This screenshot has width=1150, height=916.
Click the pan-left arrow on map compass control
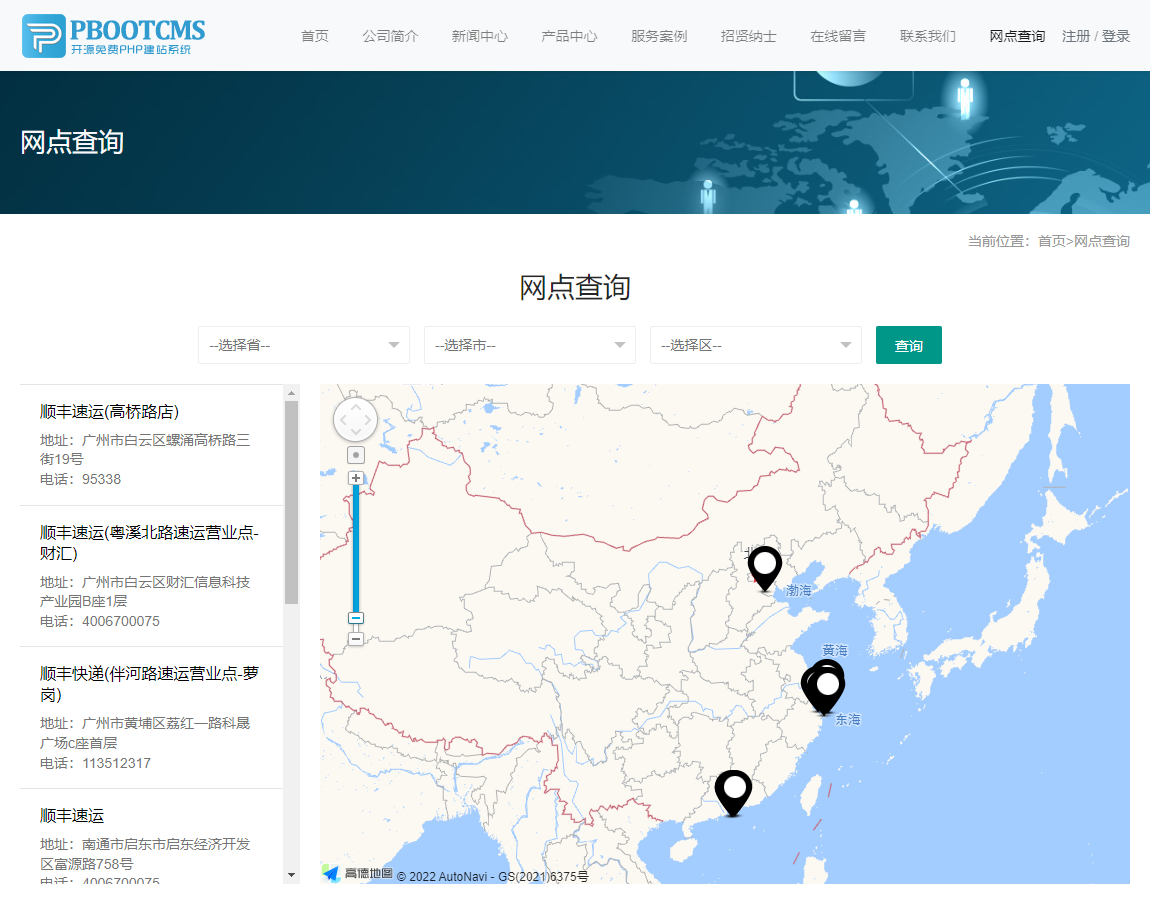(x=343, y=419)
